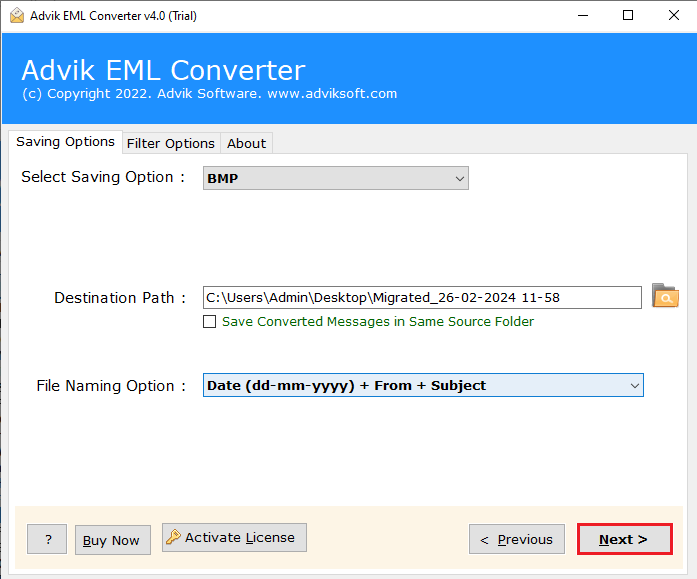Click the Advik EML Converter banner heading

point(164,70)
